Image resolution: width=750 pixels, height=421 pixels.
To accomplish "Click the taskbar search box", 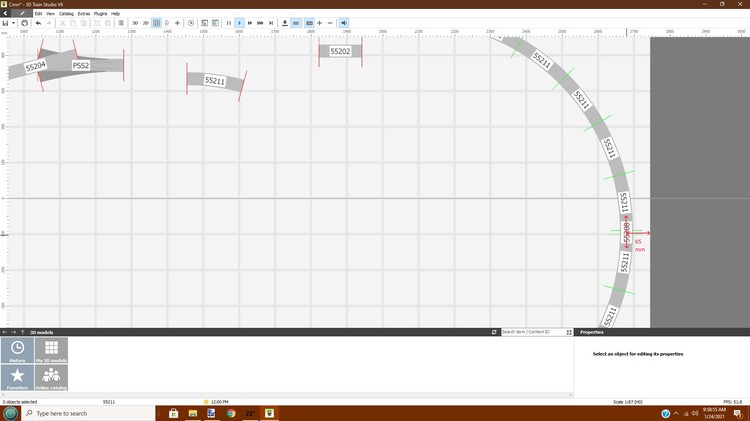I will 89,413.
